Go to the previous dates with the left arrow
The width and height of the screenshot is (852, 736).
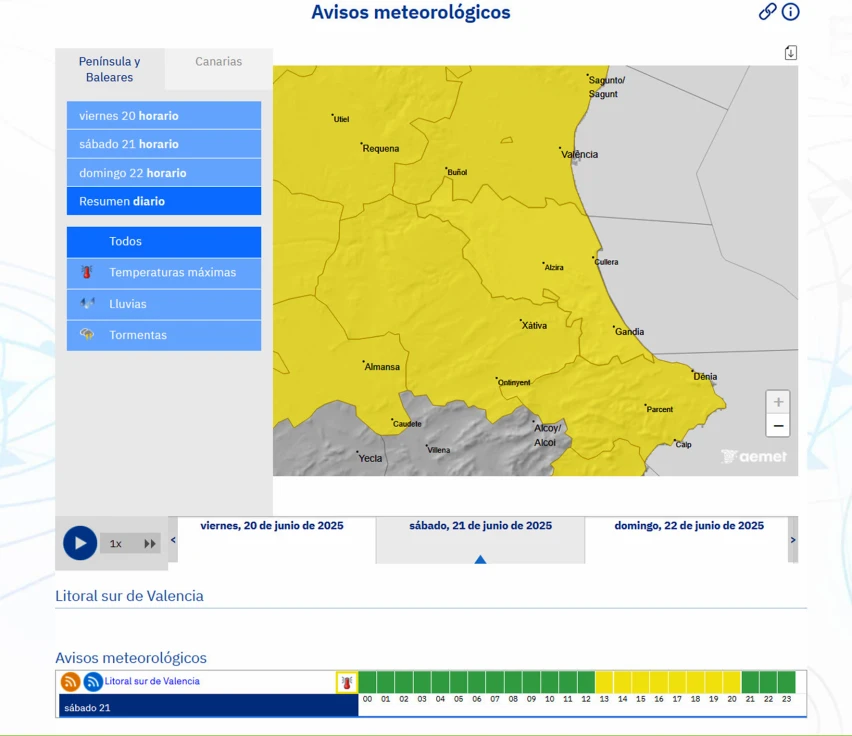[173, 540]
